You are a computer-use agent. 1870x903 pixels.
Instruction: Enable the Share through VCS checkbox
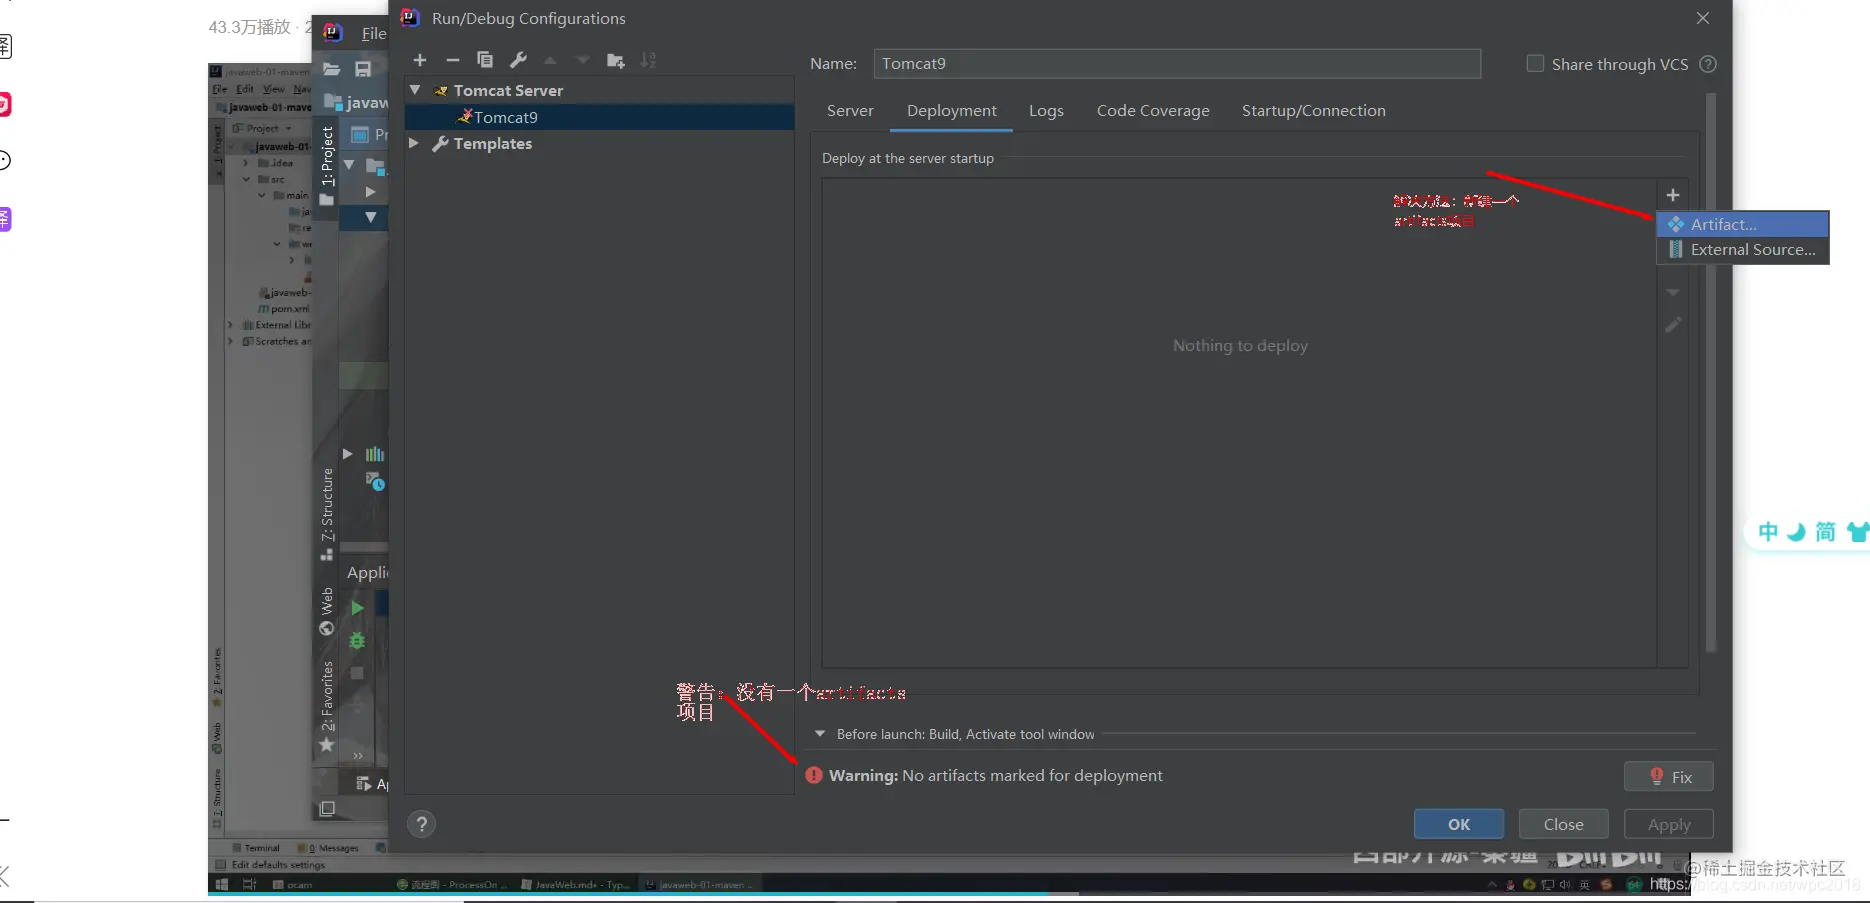1535,63
